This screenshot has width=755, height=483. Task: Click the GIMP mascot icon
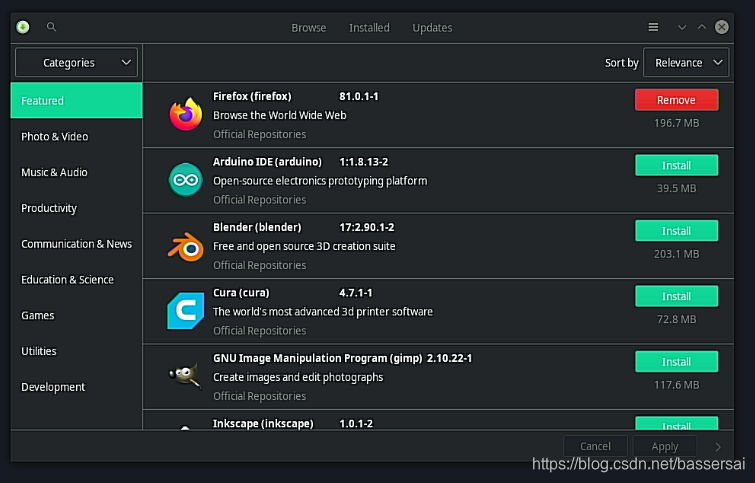pyautogui.click(x=185, y=376)
